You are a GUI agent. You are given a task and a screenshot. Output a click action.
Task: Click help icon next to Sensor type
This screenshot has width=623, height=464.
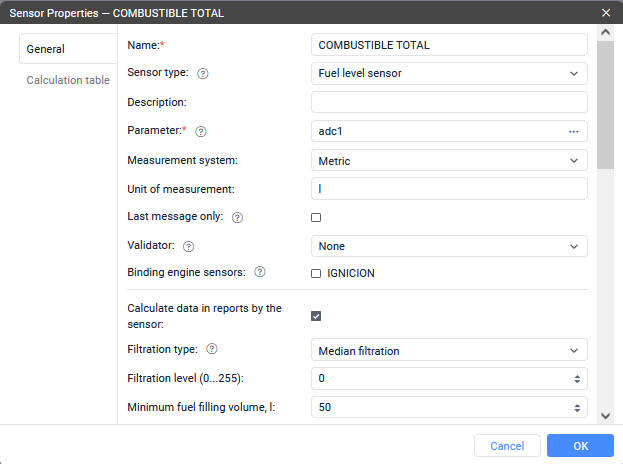pos(203,74)
